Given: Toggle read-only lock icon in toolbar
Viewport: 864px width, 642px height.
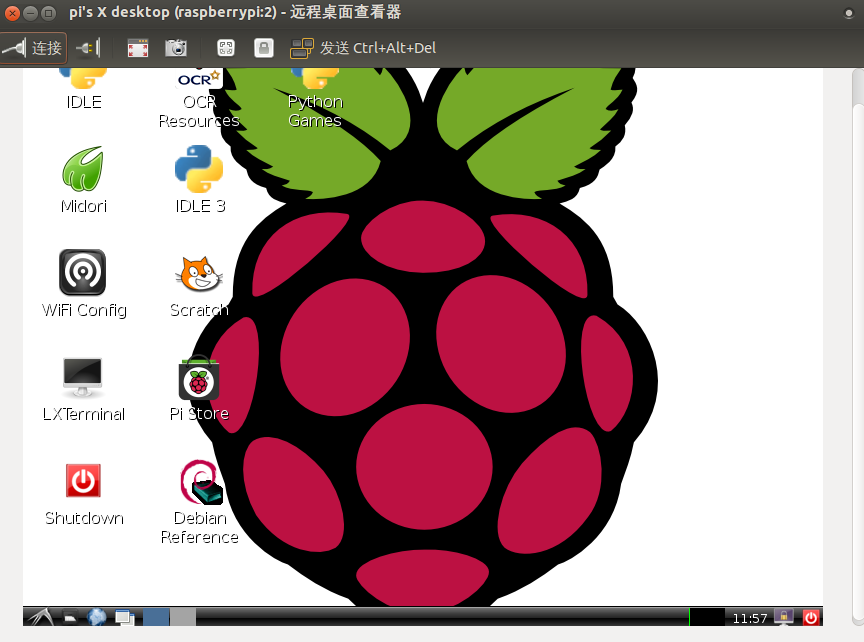Looking at the screenshot, I should point(264,48).
